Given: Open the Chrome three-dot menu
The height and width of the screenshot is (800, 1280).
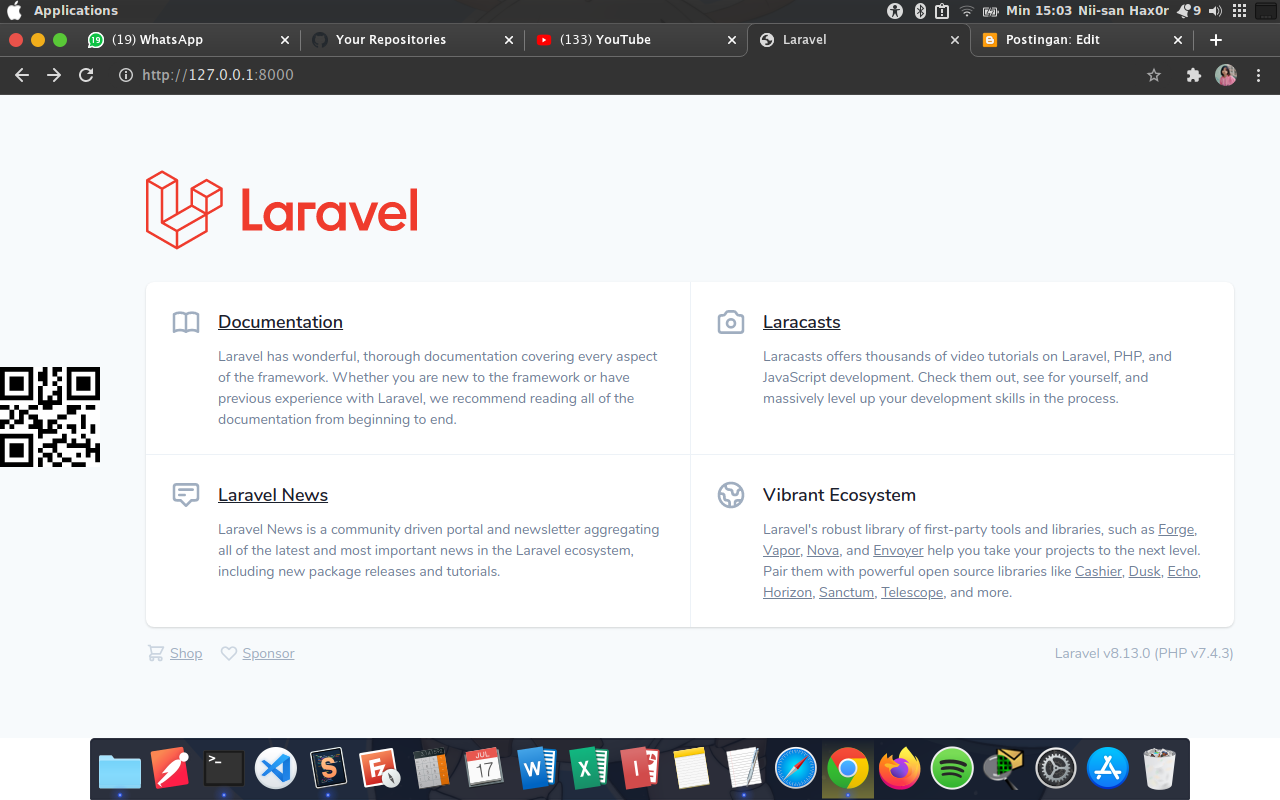Looking at the screenshot, I should pyautogui.click(x=1259, y=75).
